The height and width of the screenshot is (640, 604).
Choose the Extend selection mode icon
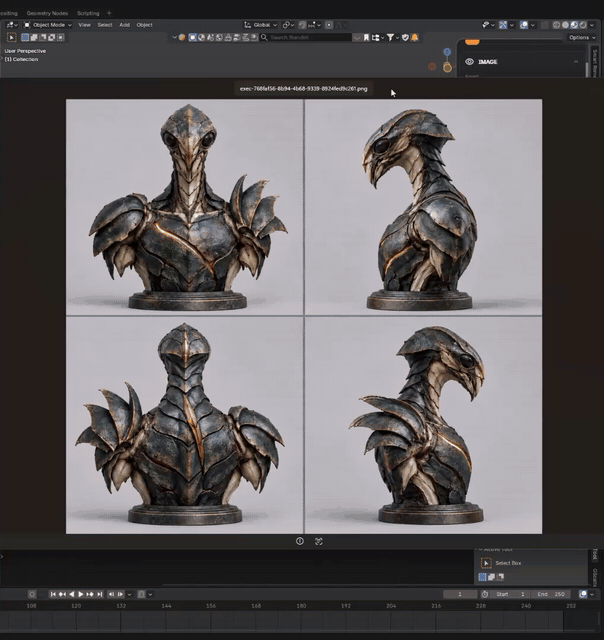click(34, 37)
